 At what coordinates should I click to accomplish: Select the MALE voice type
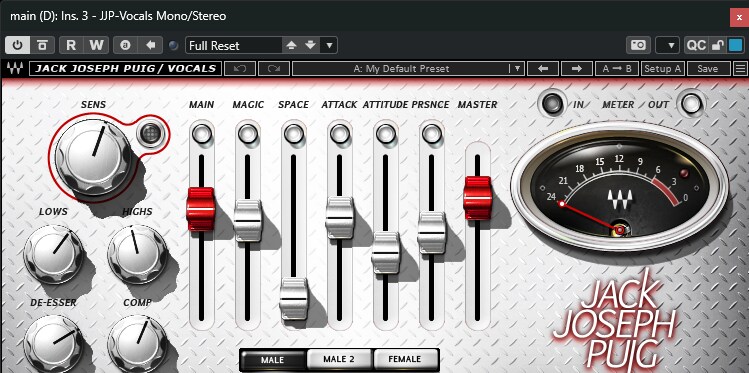272,360
